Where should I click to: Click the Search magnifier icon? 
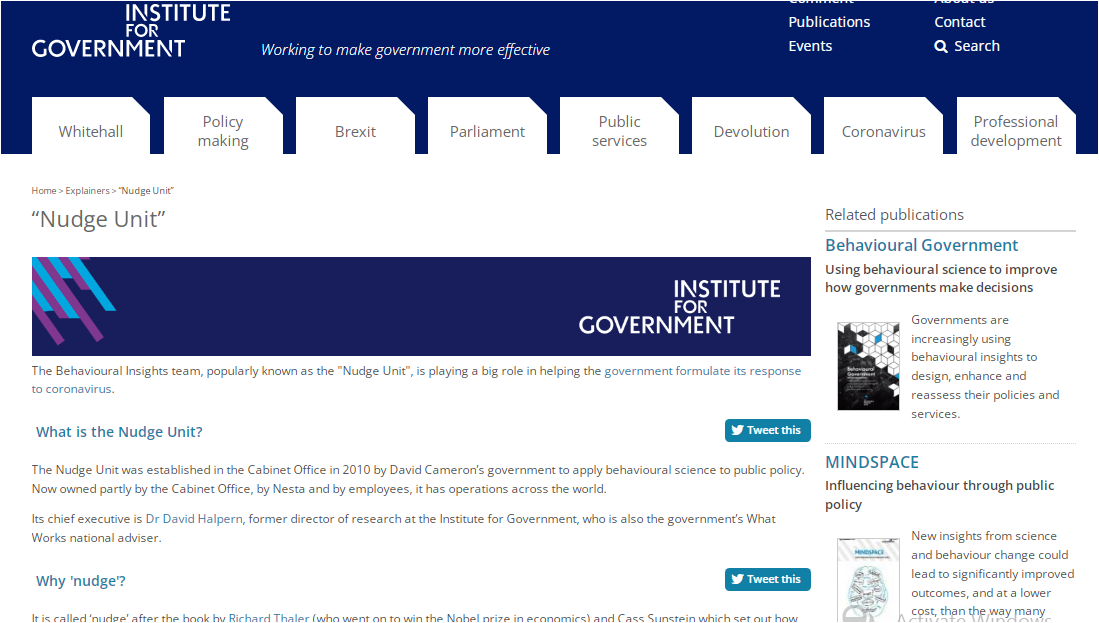click(941, 46)
